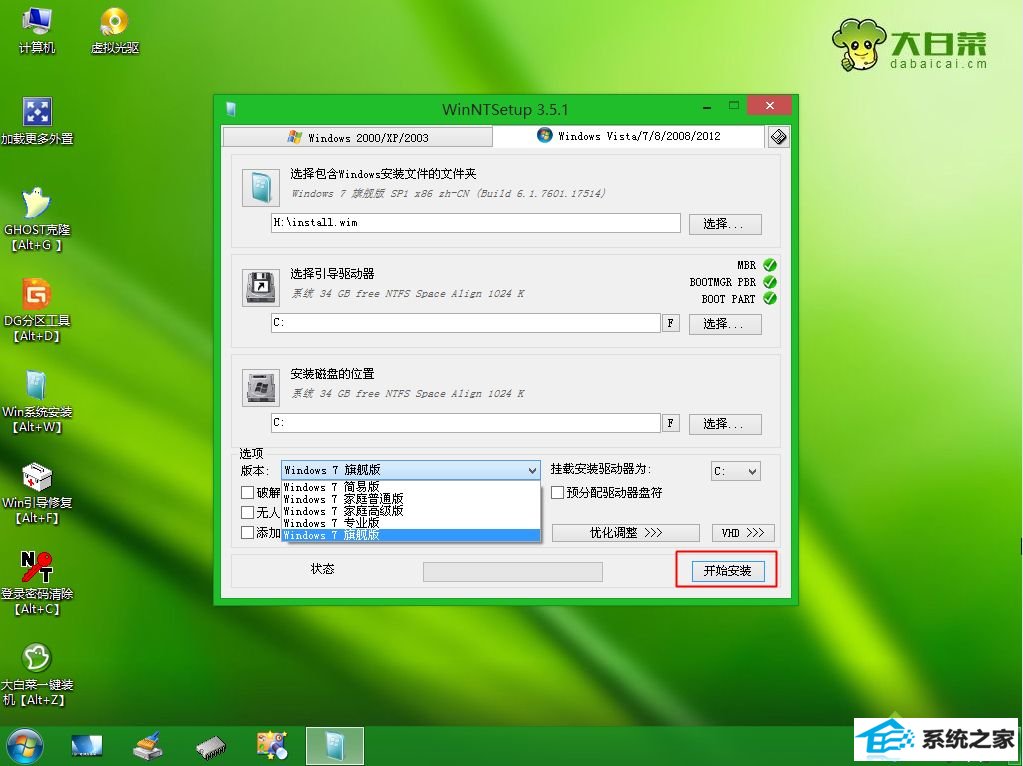Tick the 无人 checkbox in options
The image size is (1023, 766).
point(248,513)
